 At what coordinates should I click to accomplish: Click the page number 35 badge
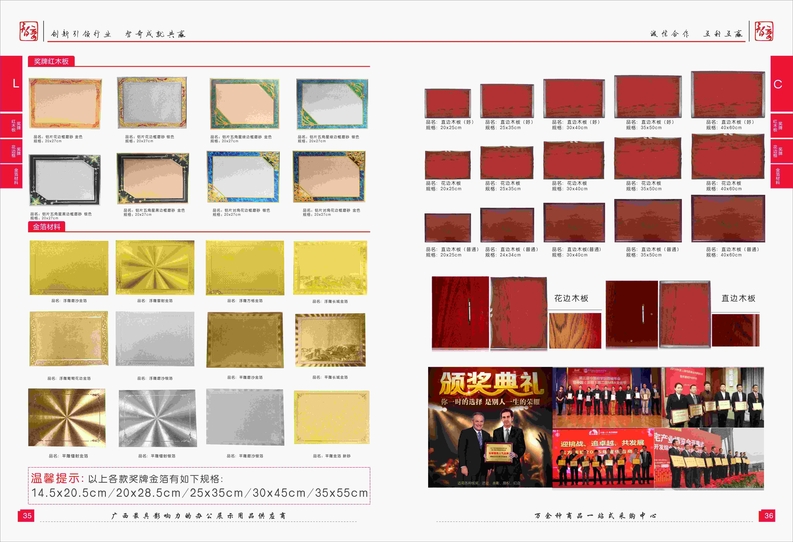[27, 515]
